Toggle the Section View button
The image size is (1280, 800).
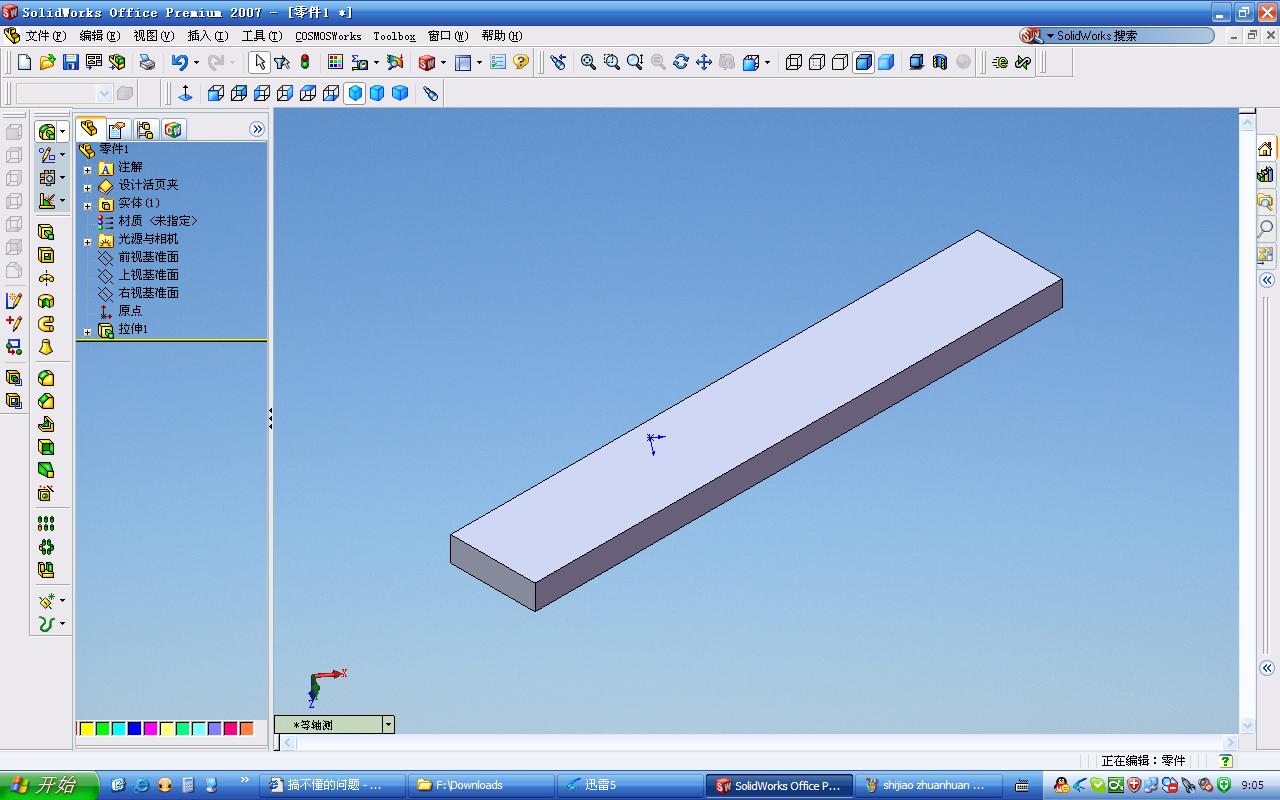(x=939, y=62)
